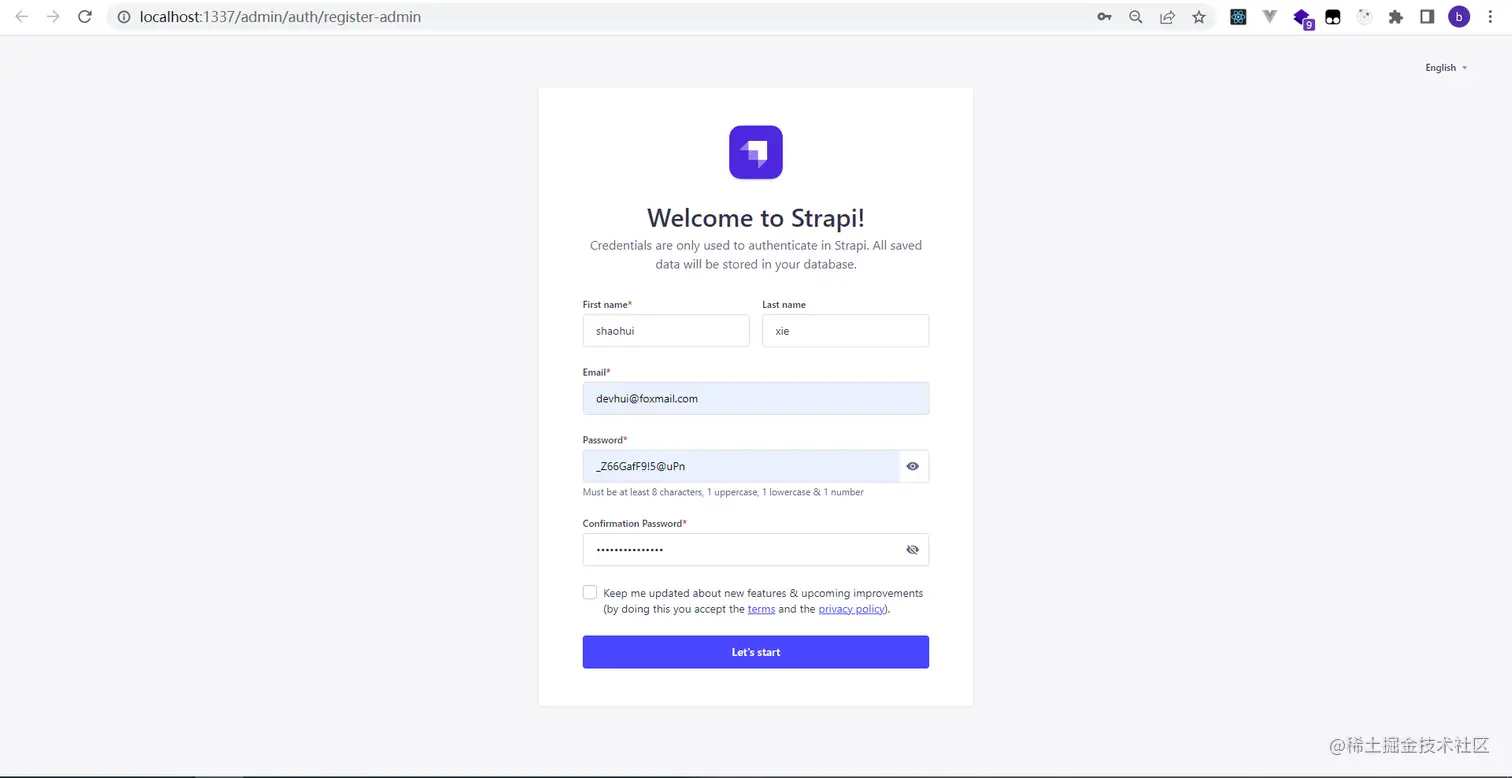Click the purple extension showing badge 9
Image resolution: width=1512 pixels, height=778 pixels.
pos(1302,16)
